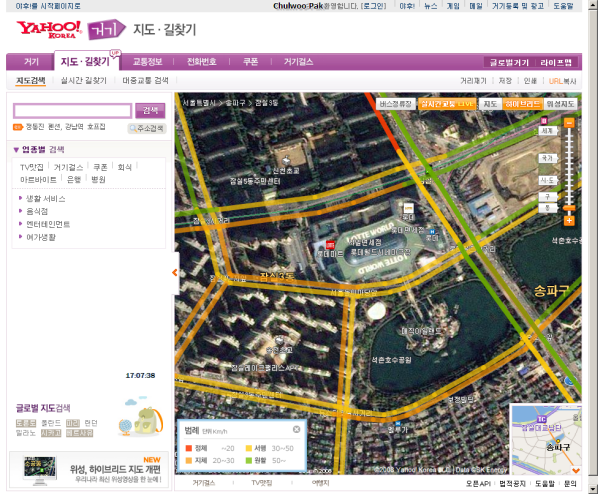Open the 교통정보 tab

tap(148, 62)
